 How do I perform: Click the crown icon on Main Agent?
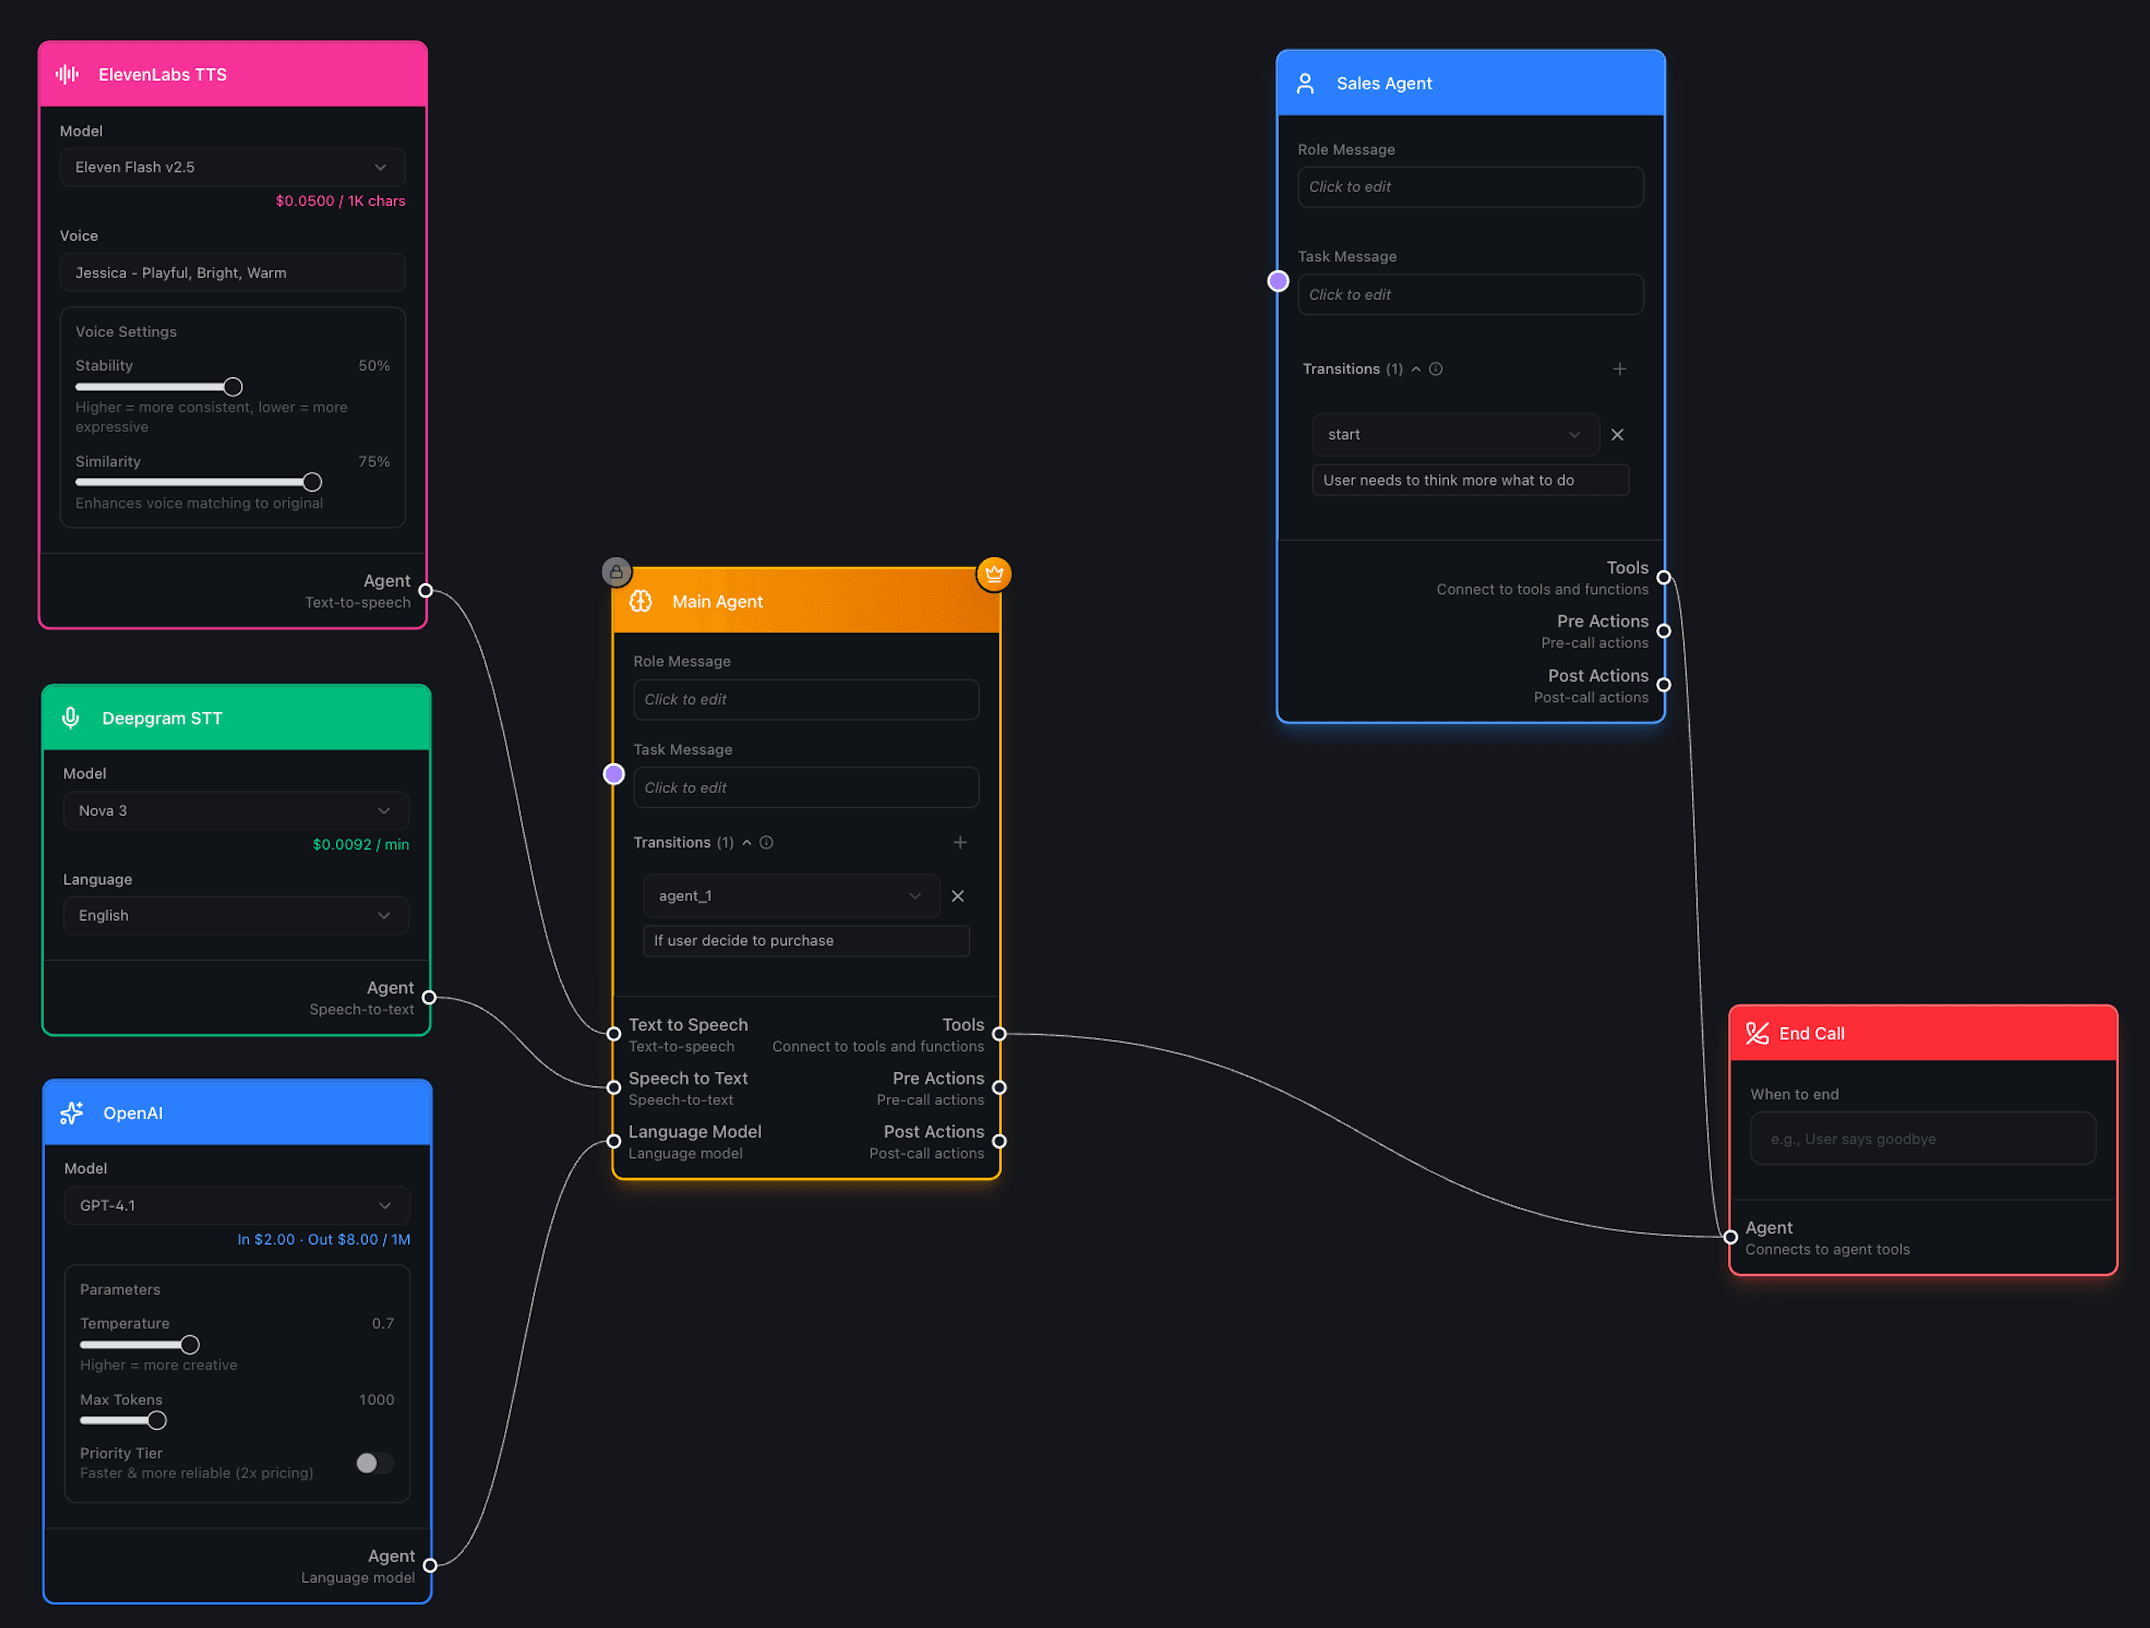click(993, 574)
